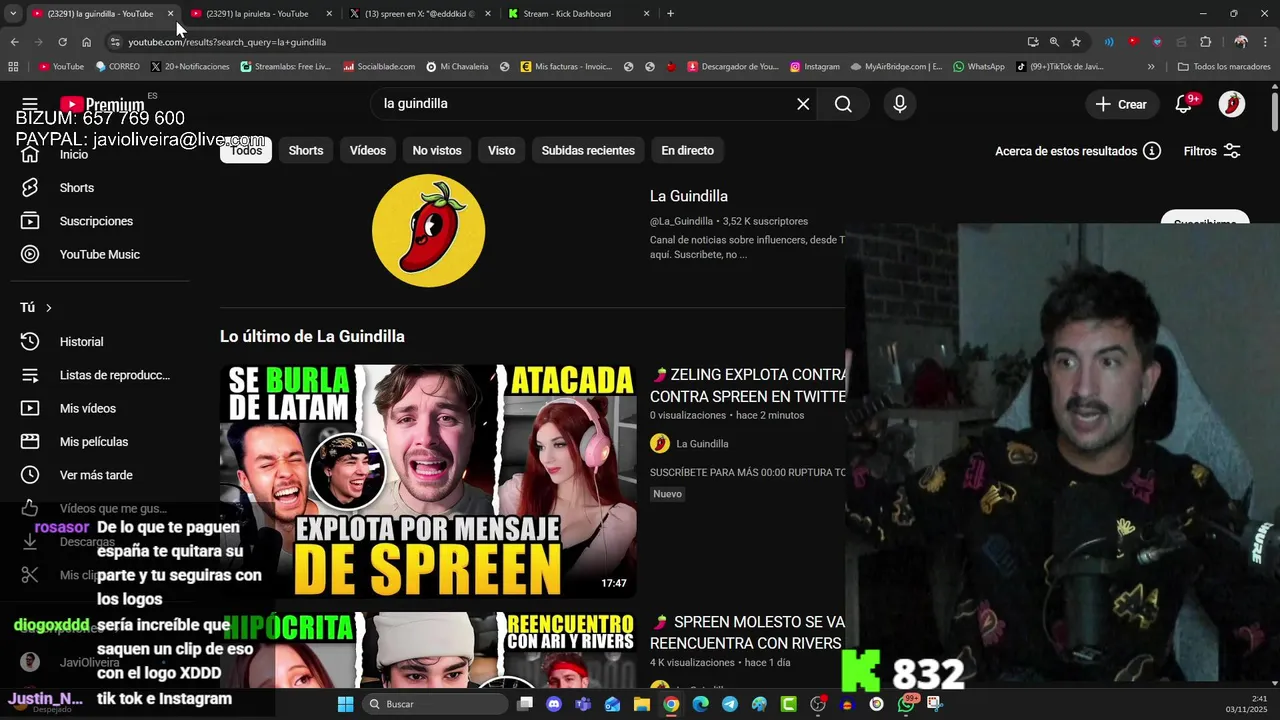
Task: Open the tab search dropdown arrow
Action: tap(13, 14)
